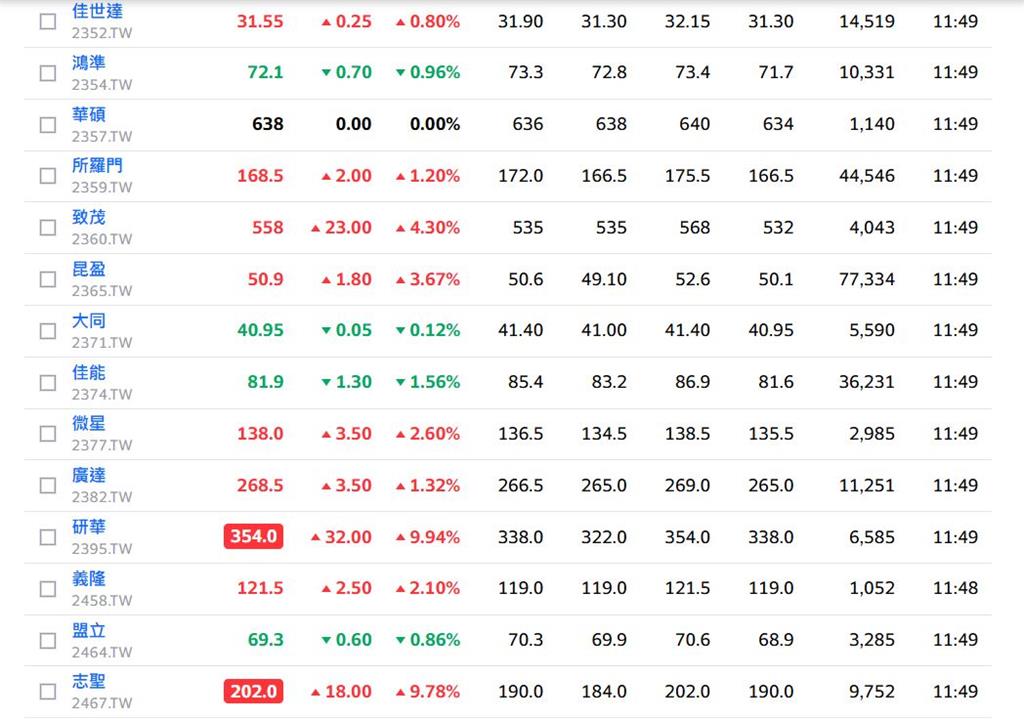Select the checkbox next to 鴻準
Image resolution: width=1024 pixels, height=719 pixels.
[48, 72]
